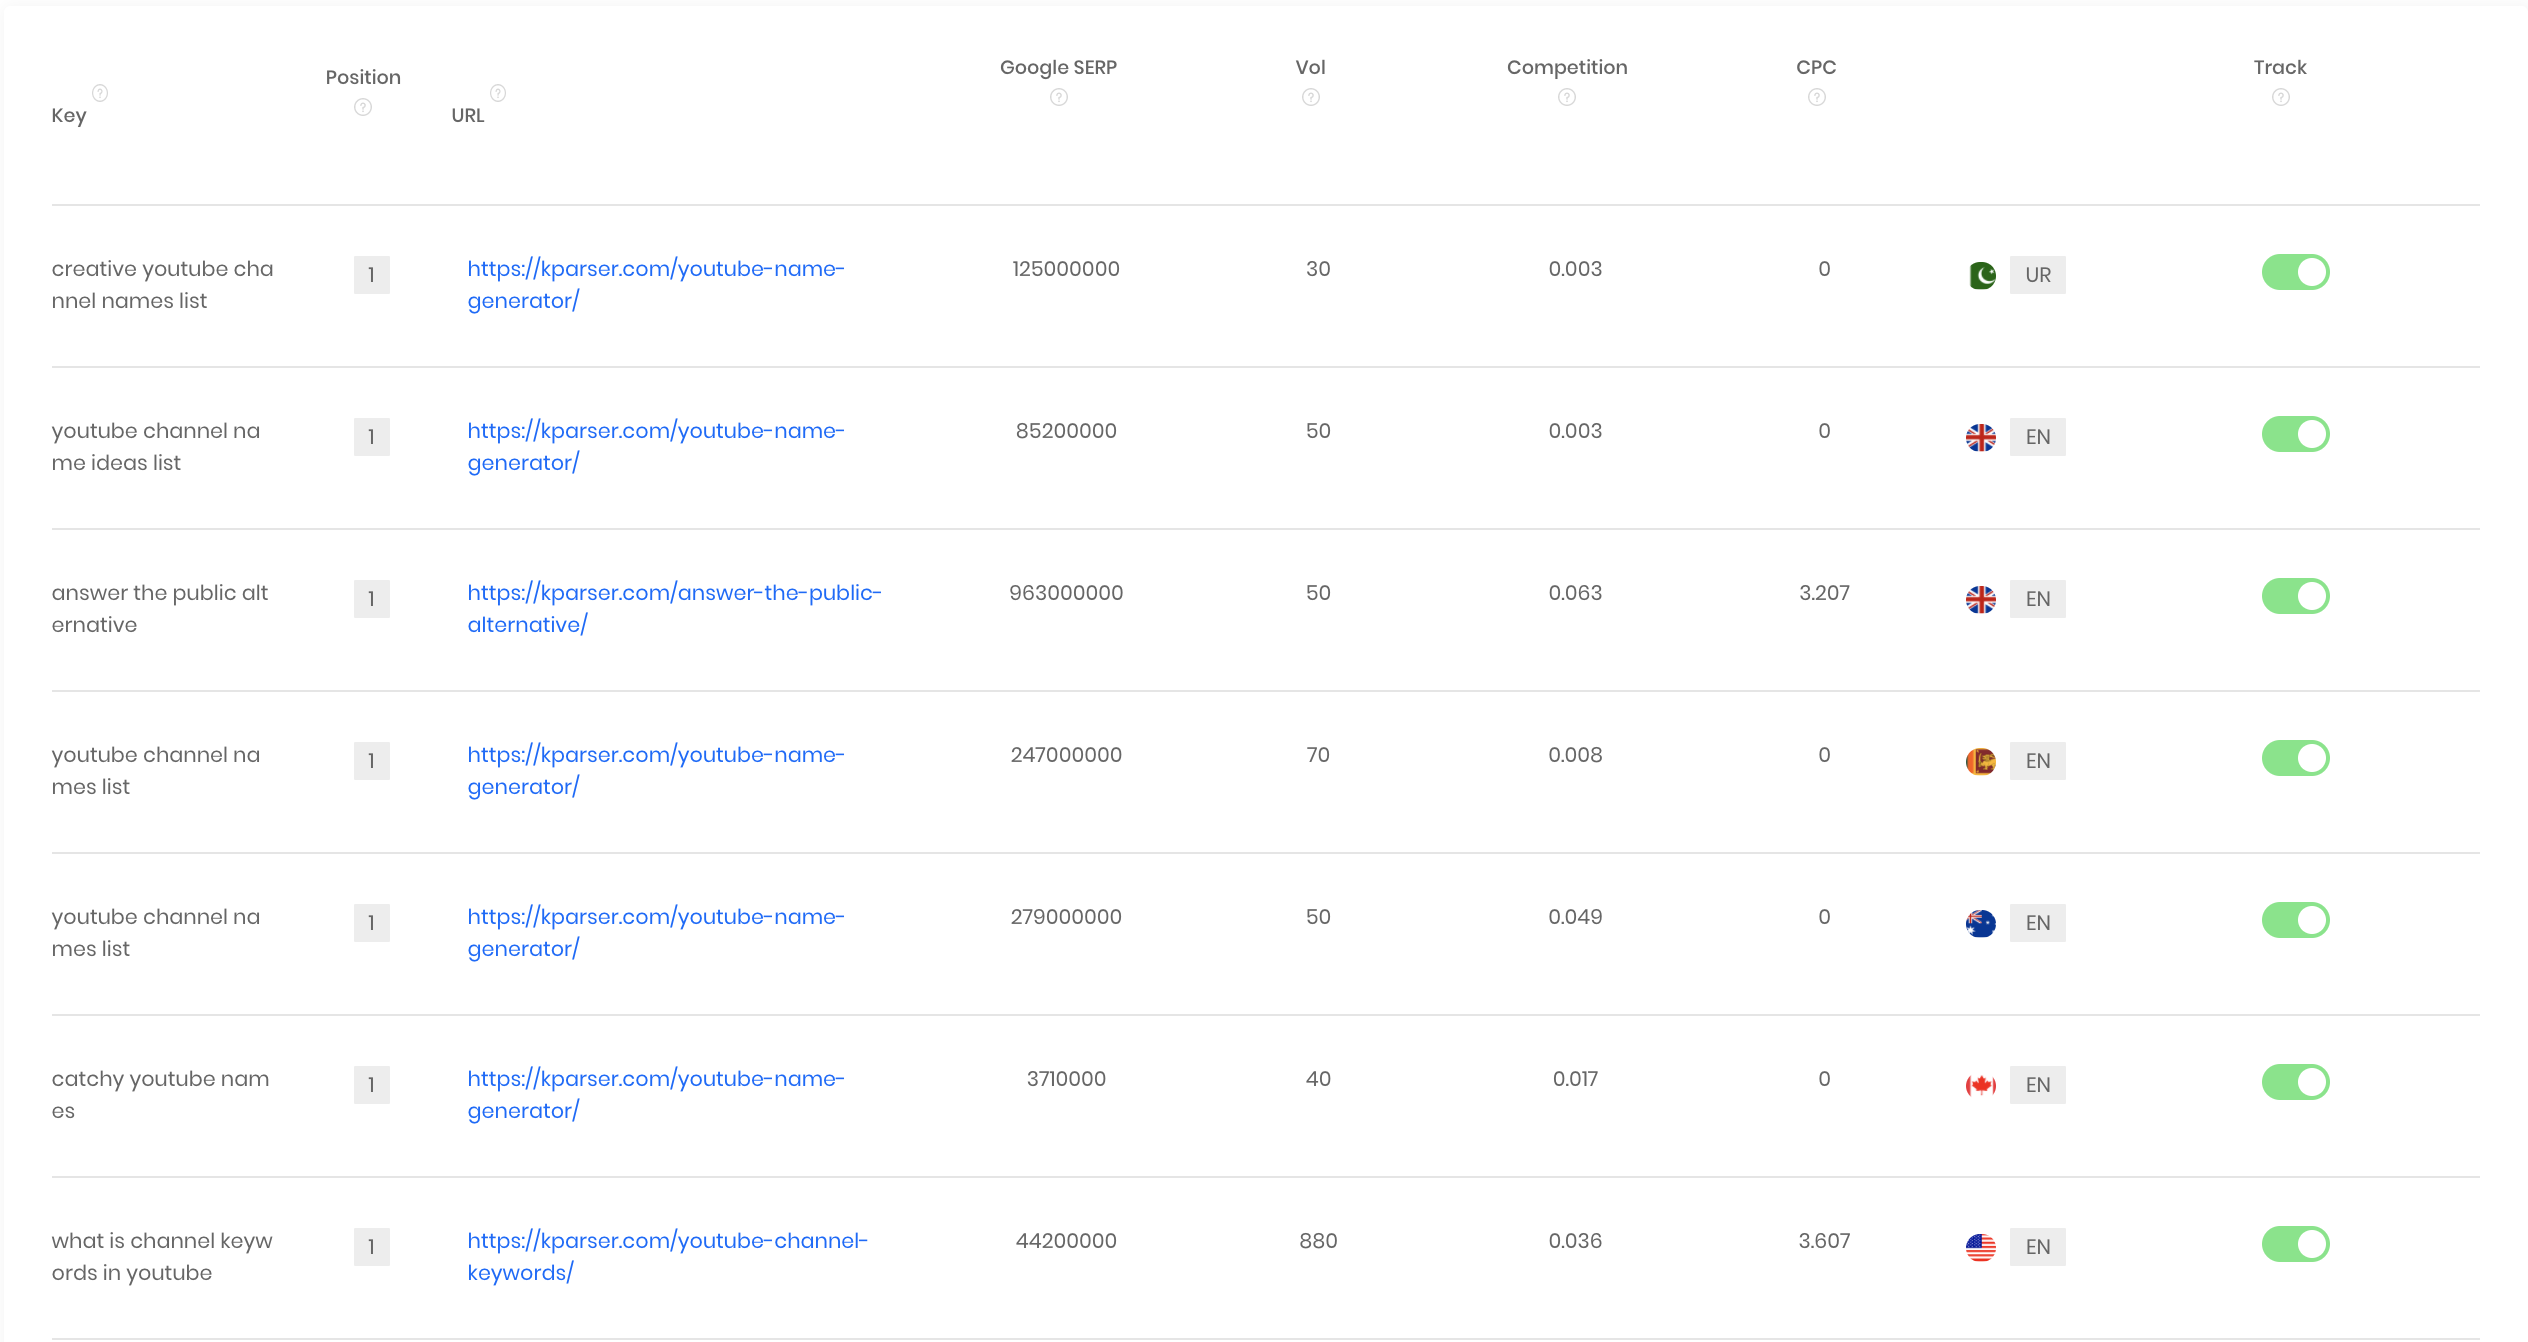Sort by the Position column header

tap(363, 77)
